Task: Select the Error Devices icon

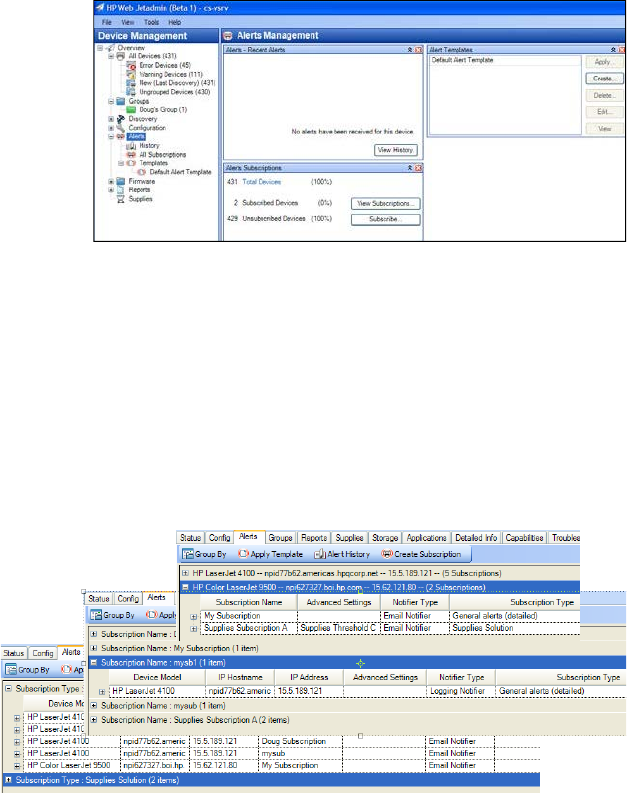Action: (x=131, y=65)
